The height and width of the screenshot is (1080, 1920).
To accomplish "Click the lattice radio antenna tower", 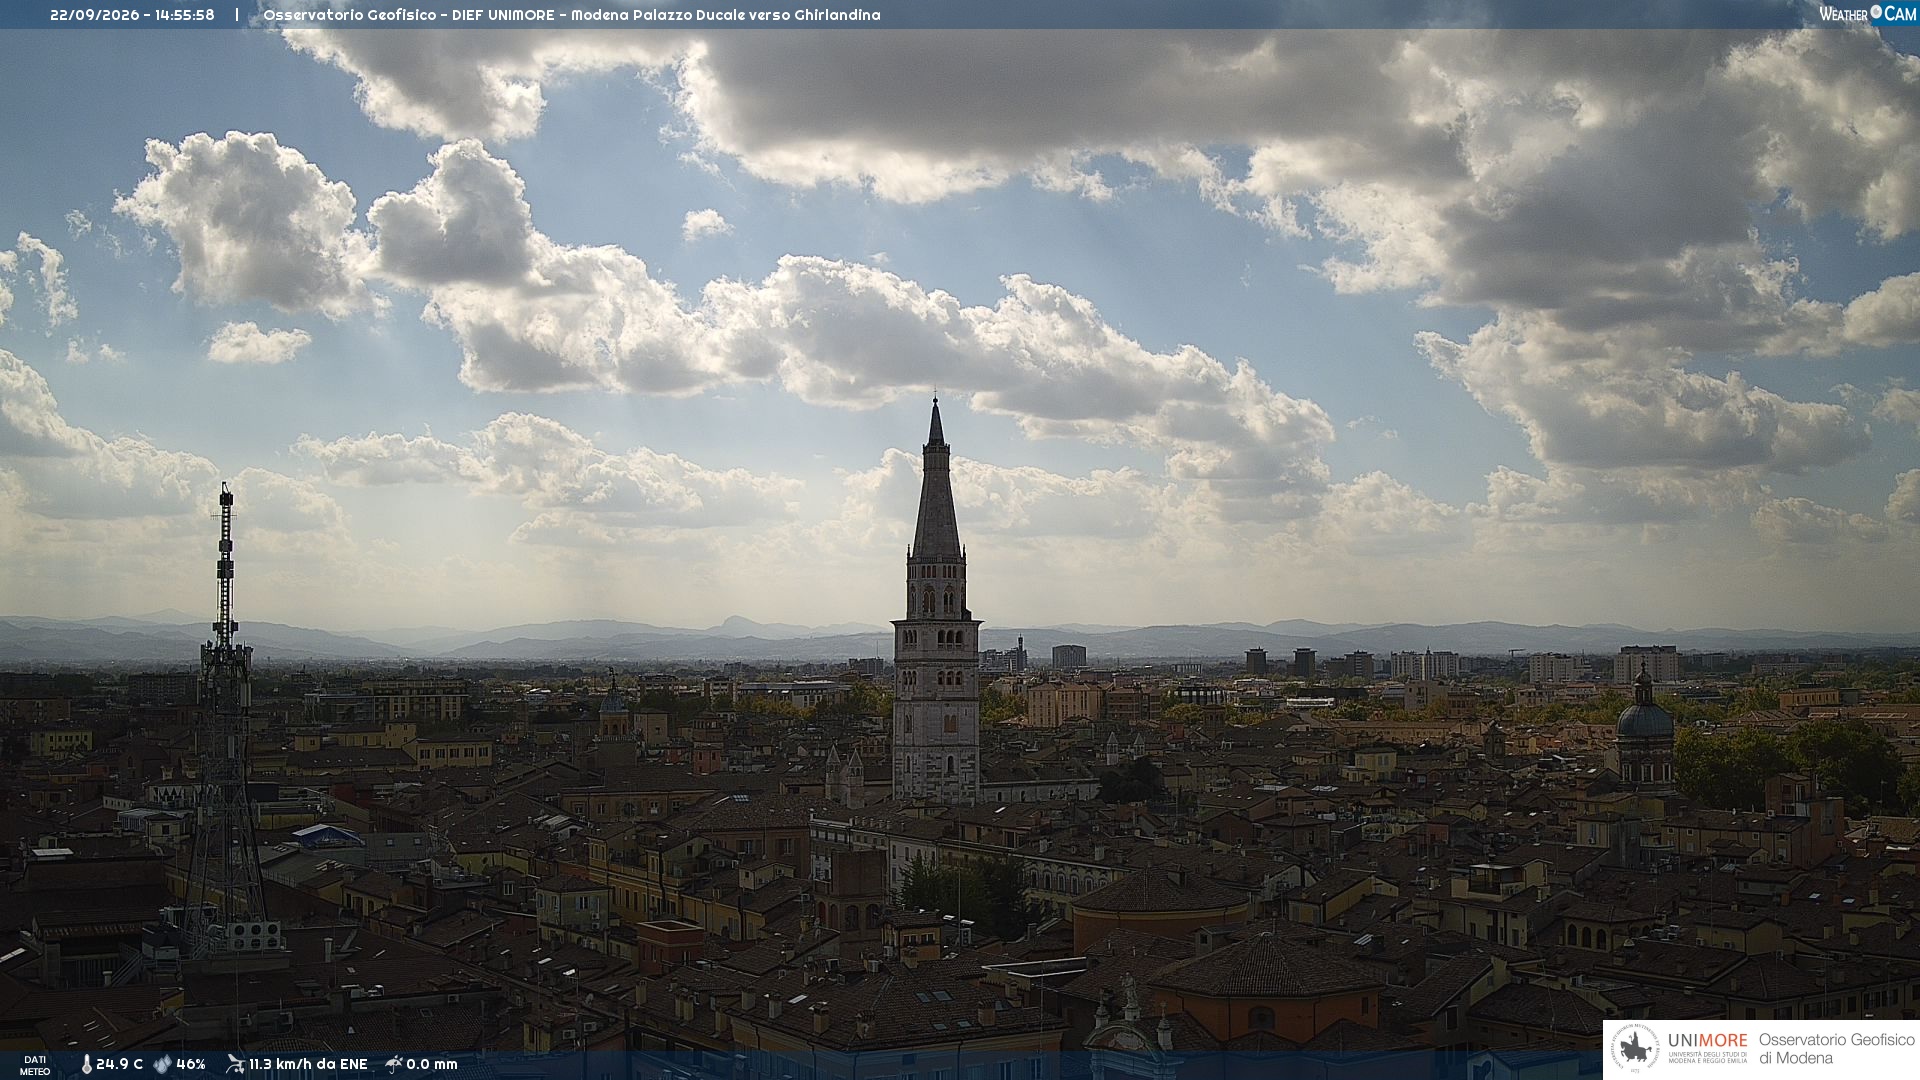I will pyautogui.click(x=225, y=720).
